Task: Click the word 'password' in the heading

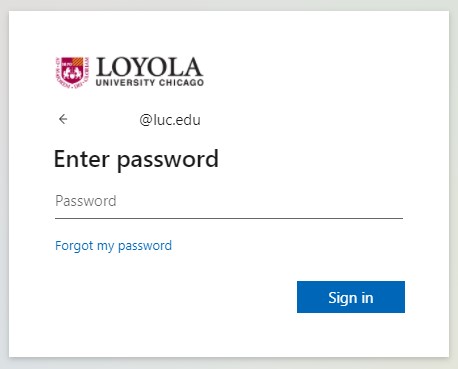Action: click(168, 161)
